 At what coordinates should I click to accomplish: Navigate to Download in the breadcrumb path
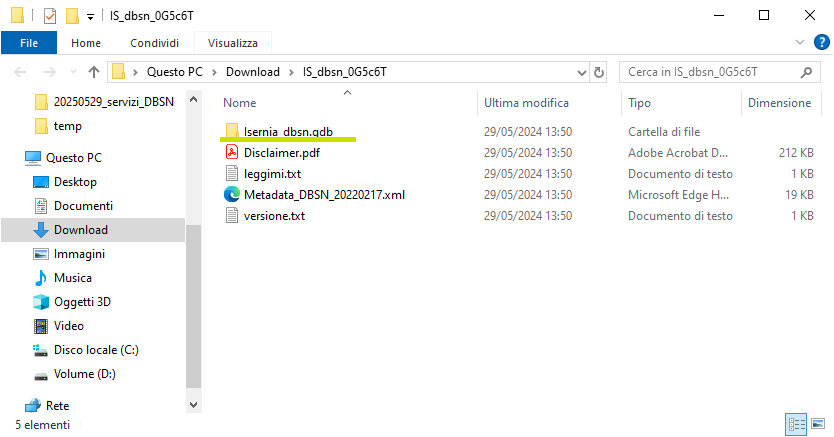coord(252,72)
